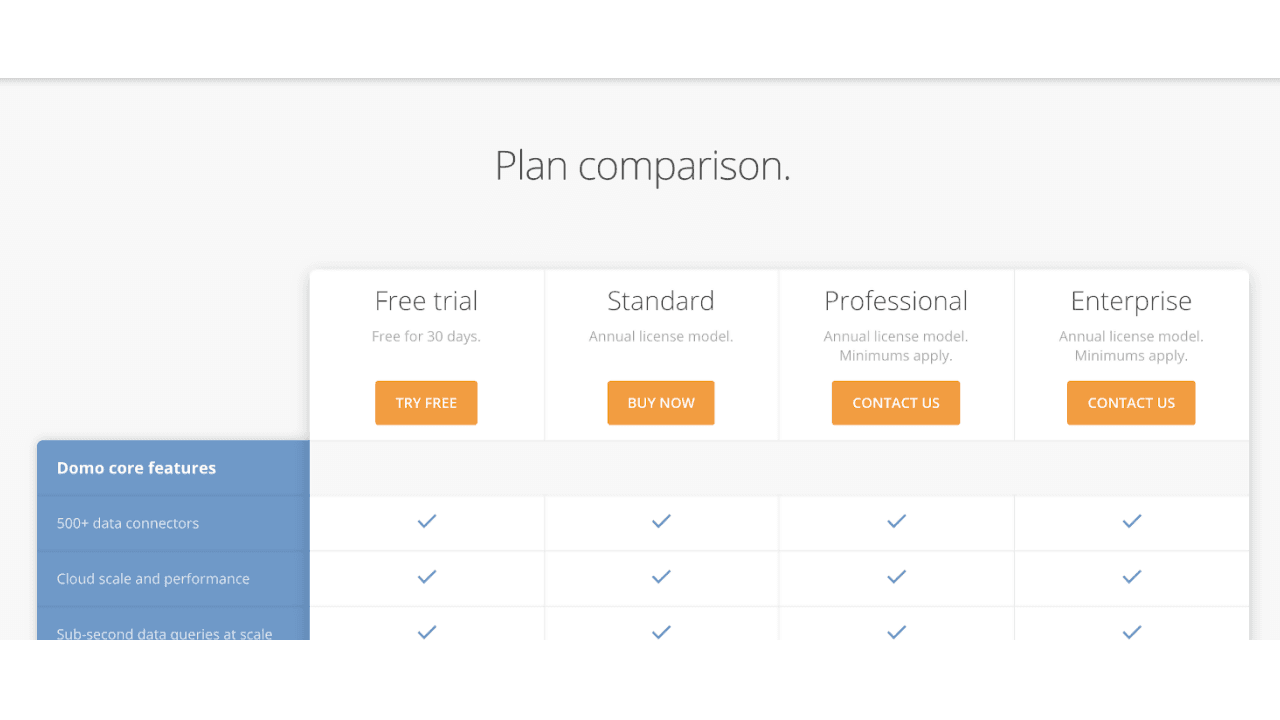This screenshot has width=1280, height=720.
Task: Select Sub-second data queries at scale label
Action: pyautogui.click(x=164, y=633)
